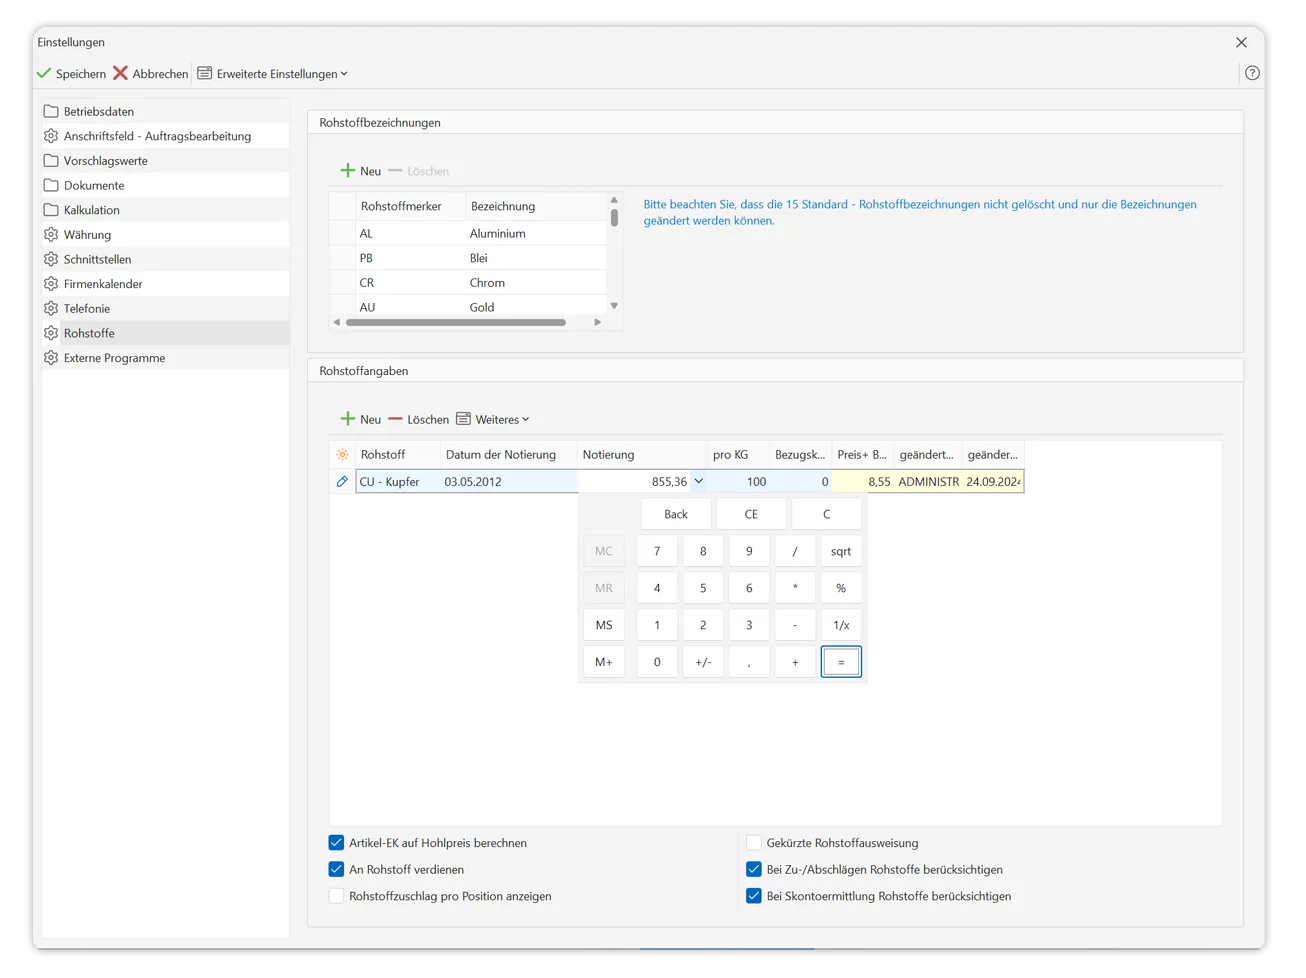Enable Rohstoffzuschlag pro Position anzeigen

click(x=337, y=896)
